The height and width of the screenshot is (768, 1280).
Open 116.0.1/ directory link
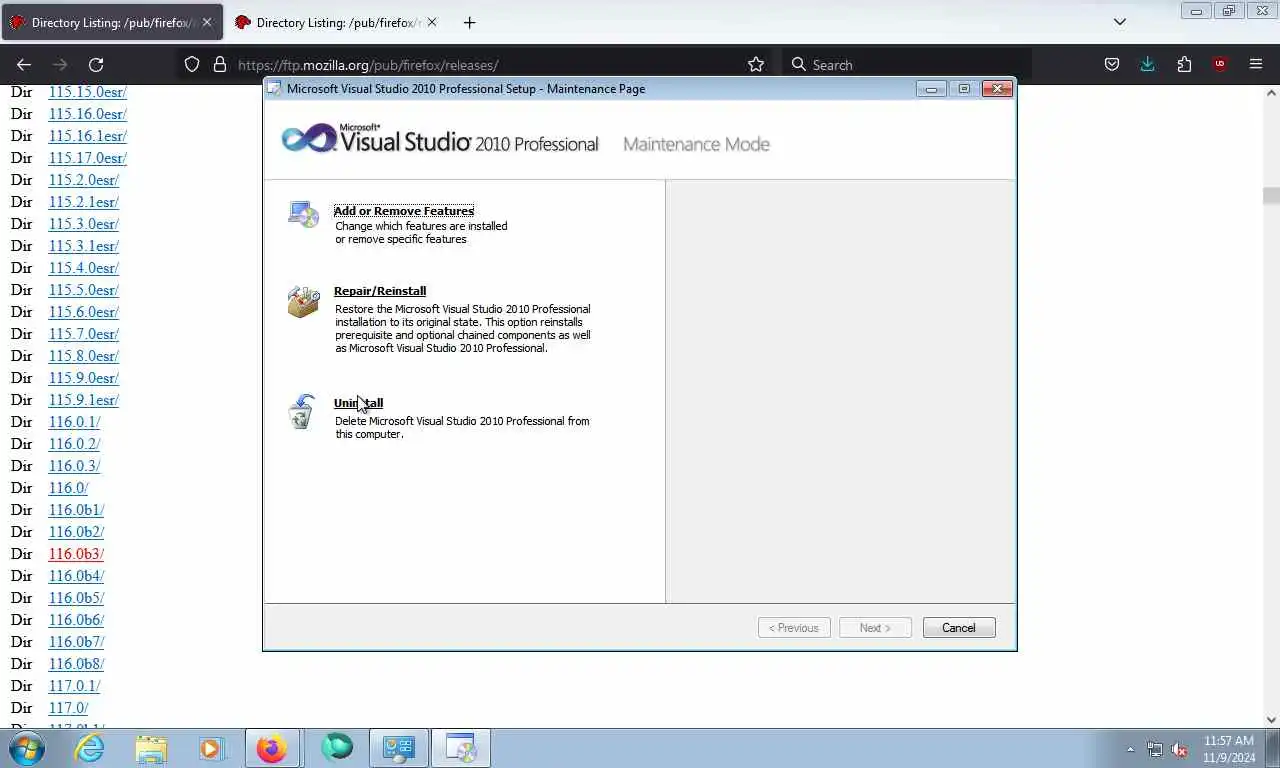coord(74,422)
